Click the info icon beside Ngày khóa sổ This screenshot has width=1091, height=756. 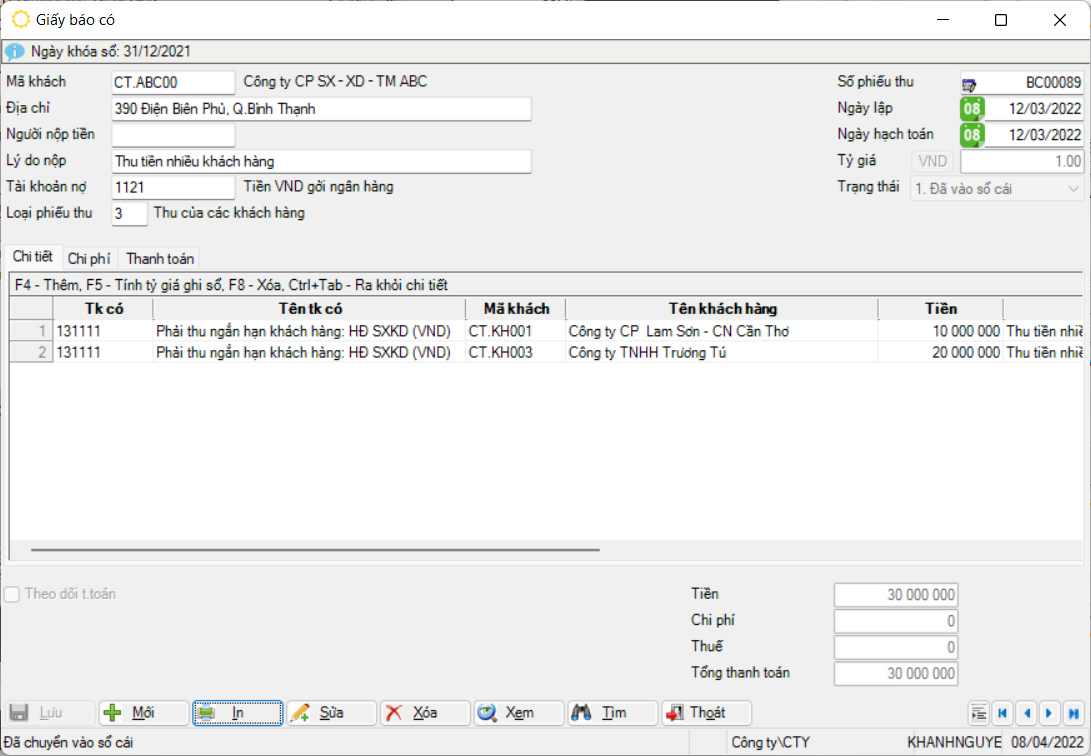click(x=14, y=51)
